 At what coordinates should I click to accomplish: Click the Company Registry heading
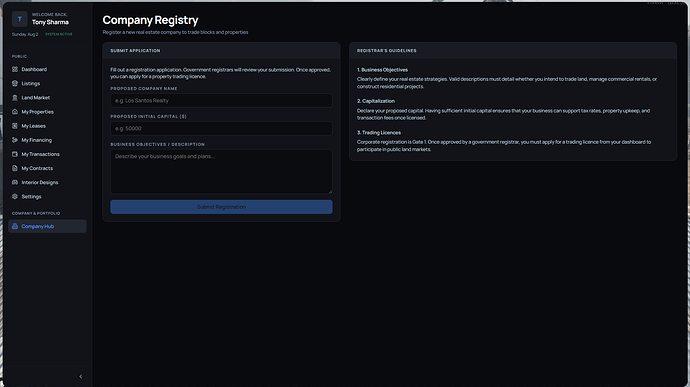coord(150,20)
